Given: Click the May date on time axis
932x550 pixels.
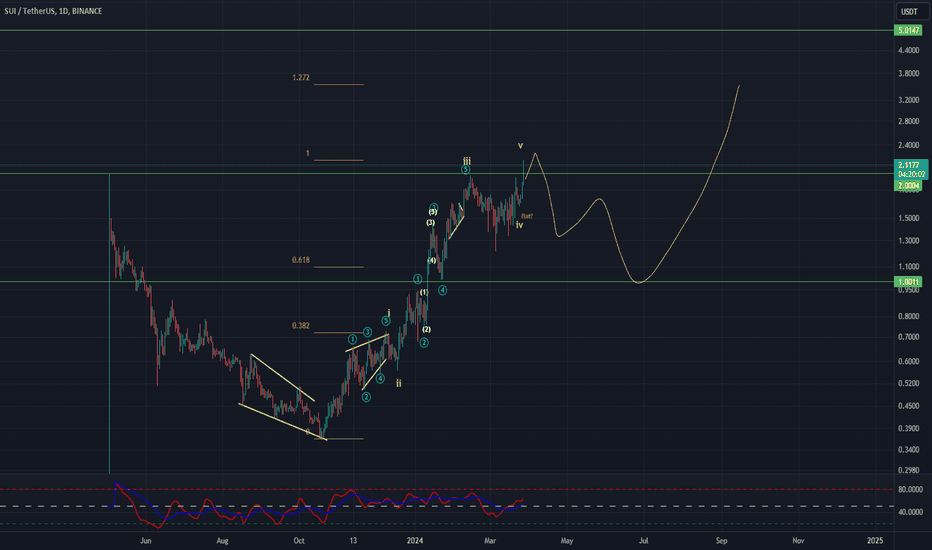Looking at the screenshot, I should click(566, 540).
